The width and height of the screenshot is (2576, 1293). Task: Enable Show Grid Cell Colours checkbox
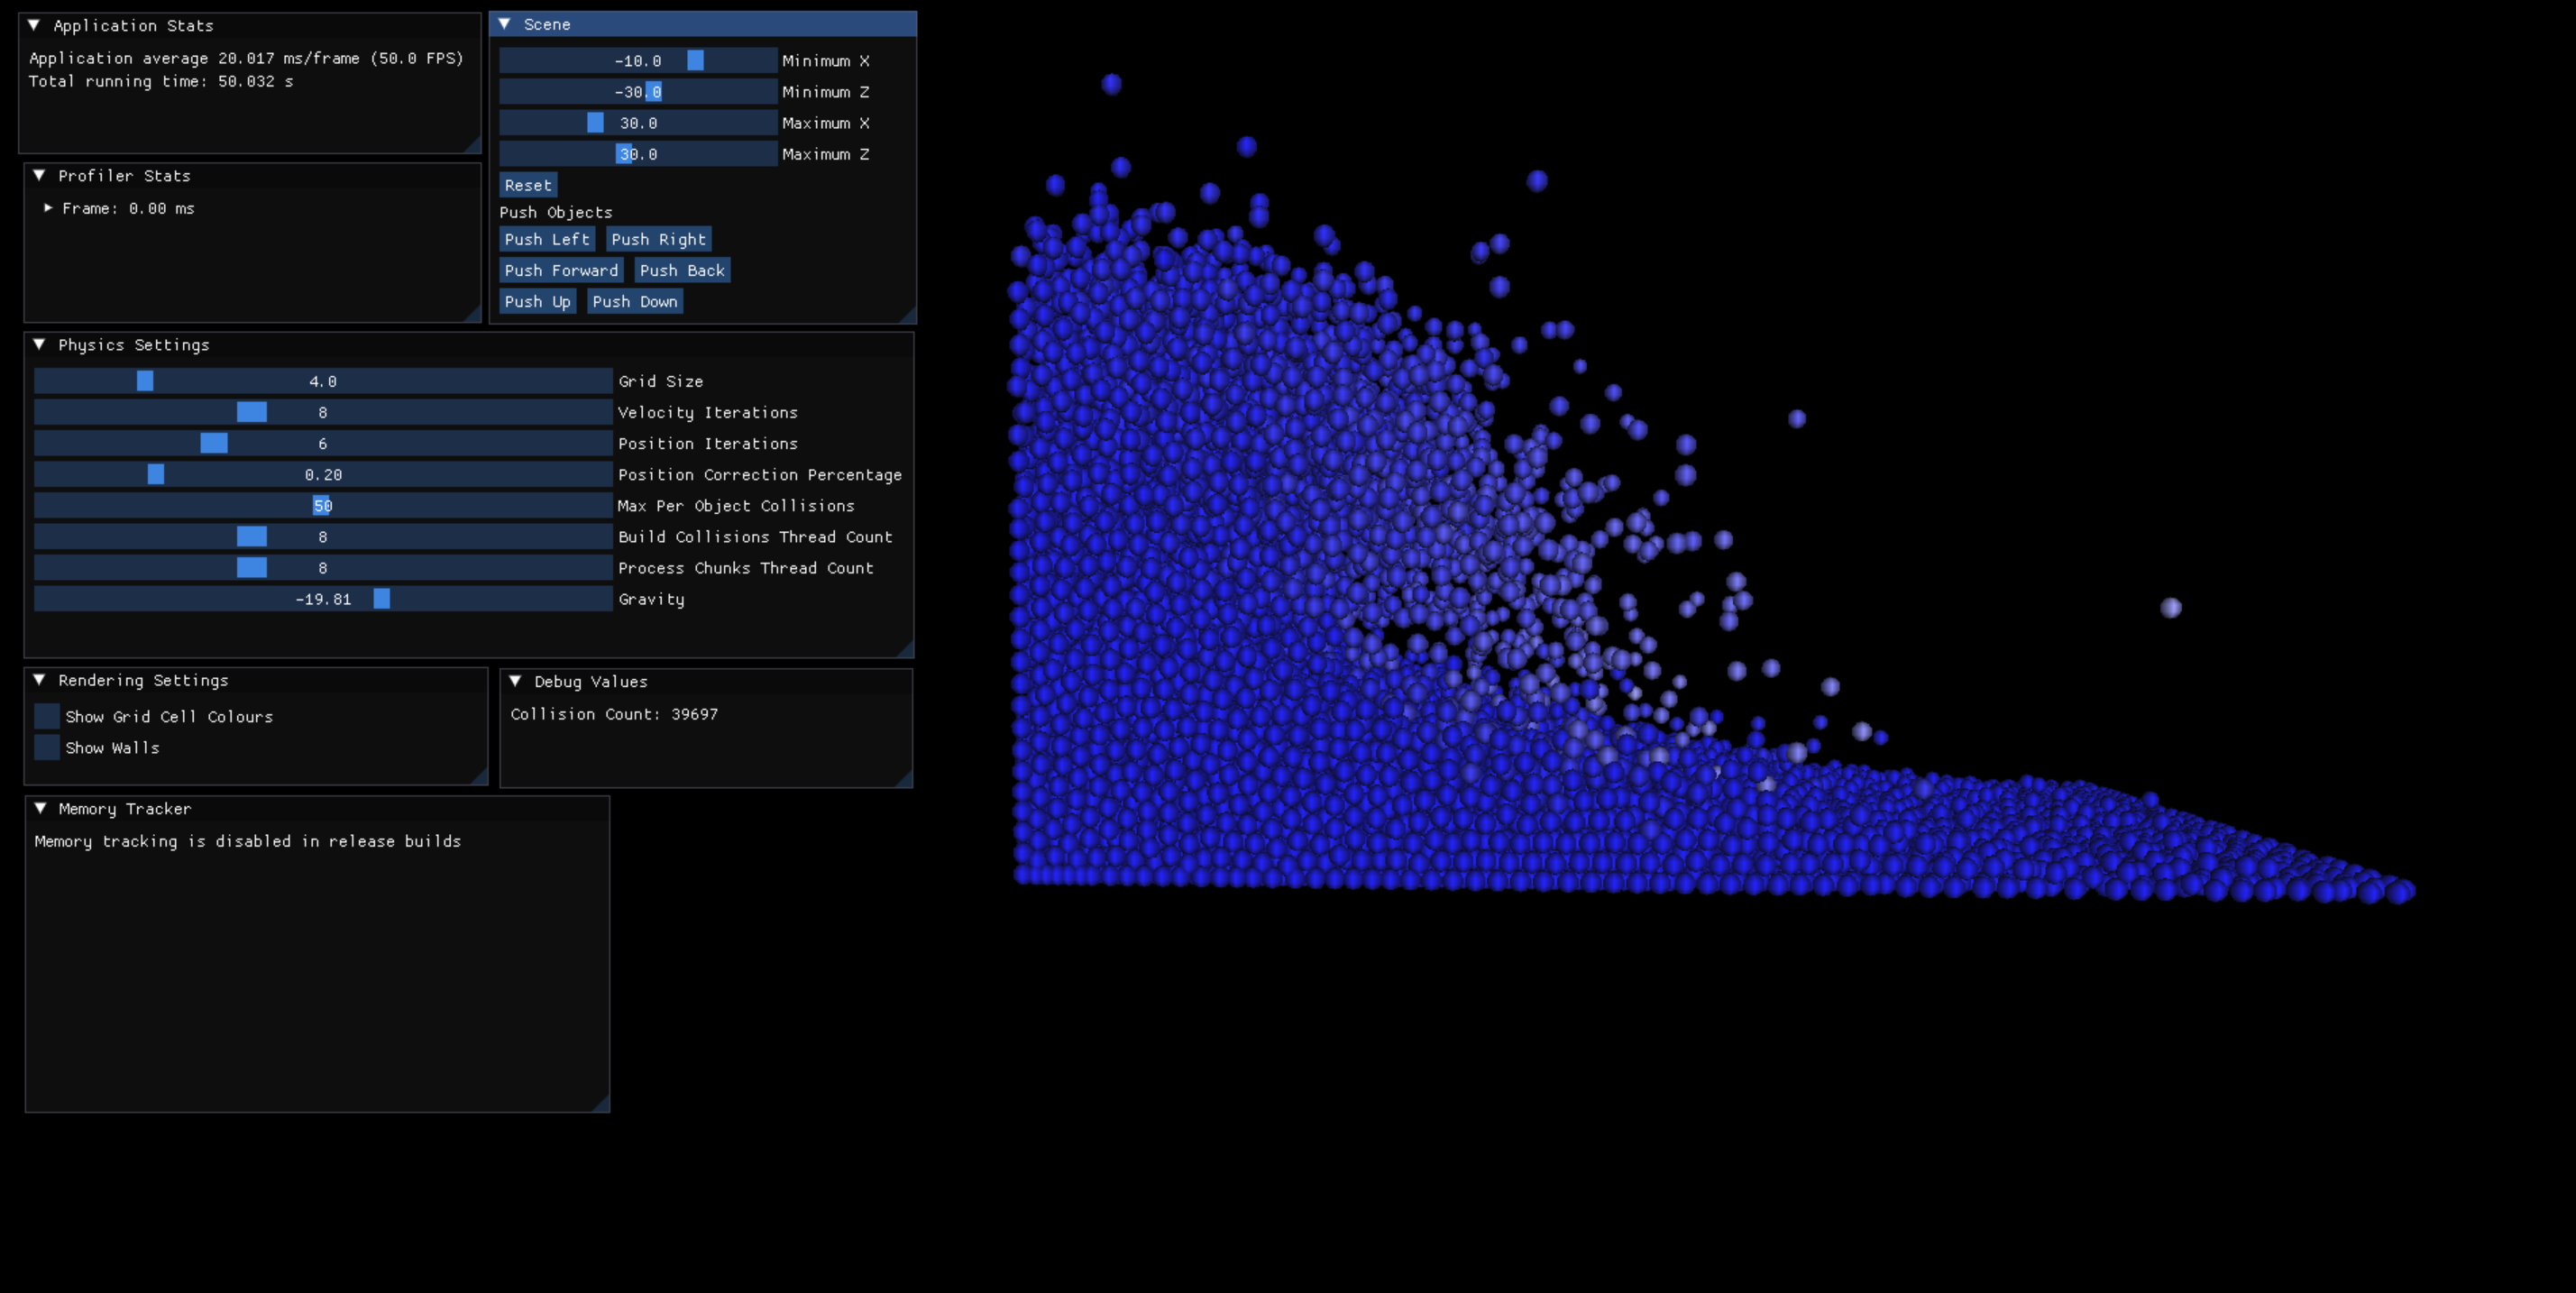(47, 716)
